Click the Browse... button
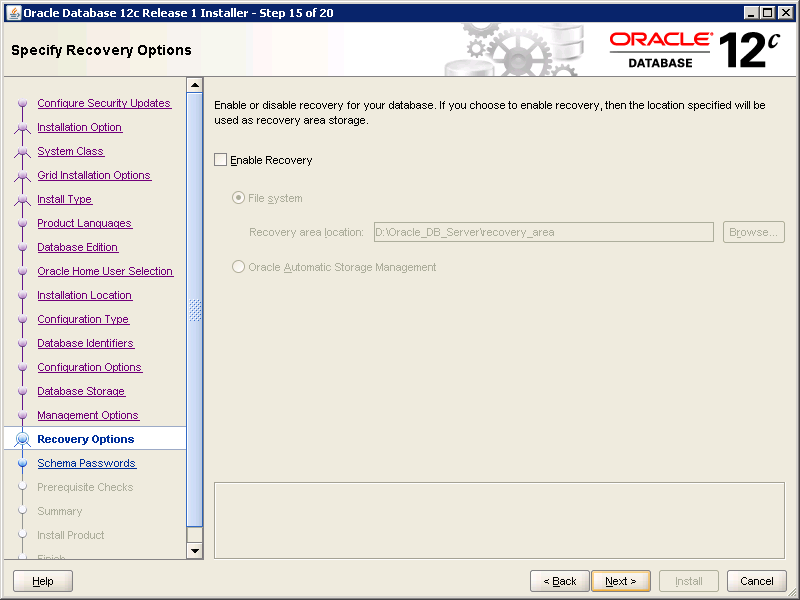This screenshot has height=600, width=800. (x=754, y=232)
